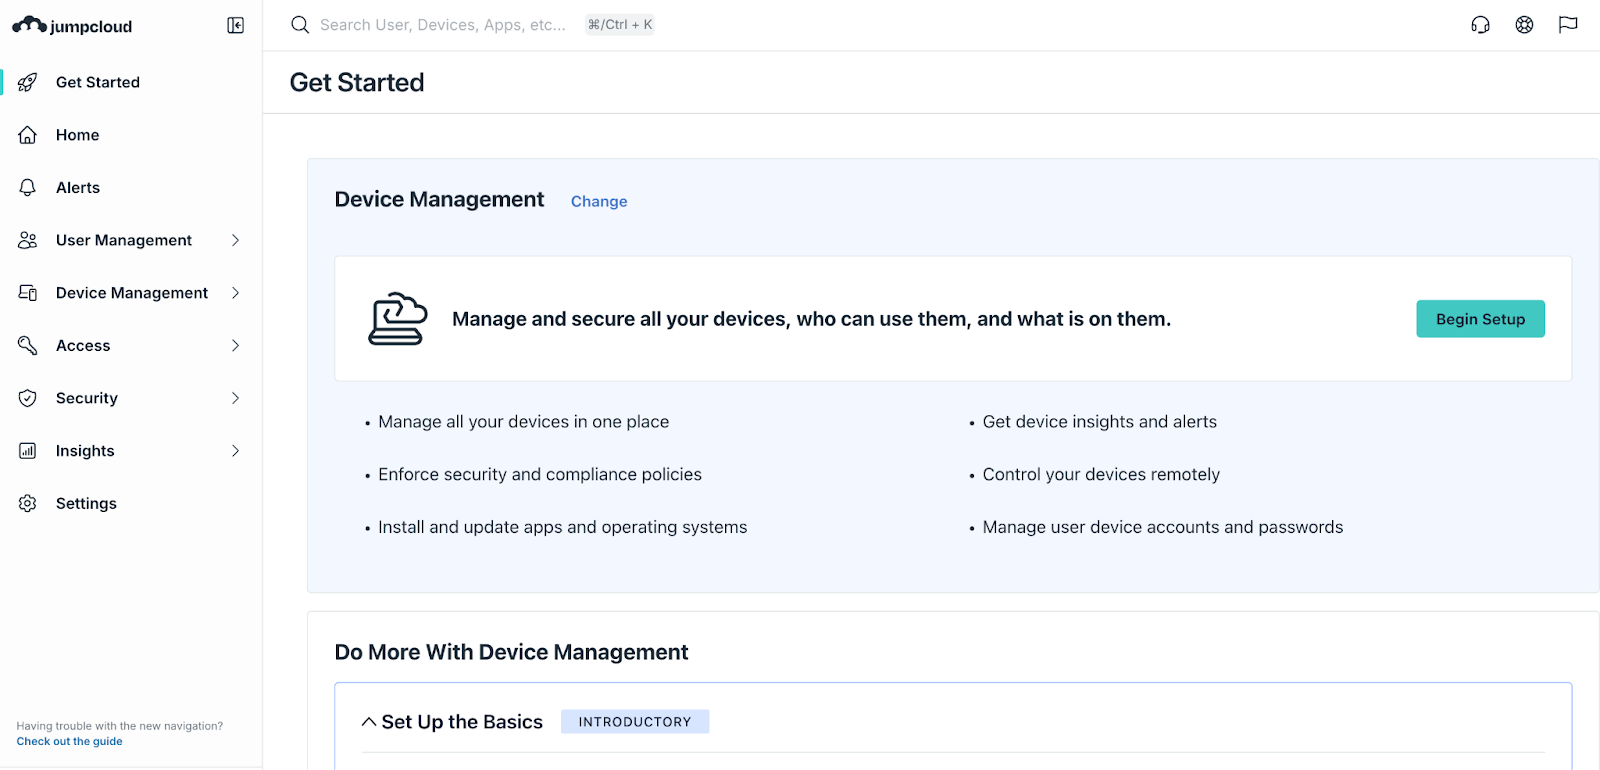Open the Insights menu item

(85, 451)
